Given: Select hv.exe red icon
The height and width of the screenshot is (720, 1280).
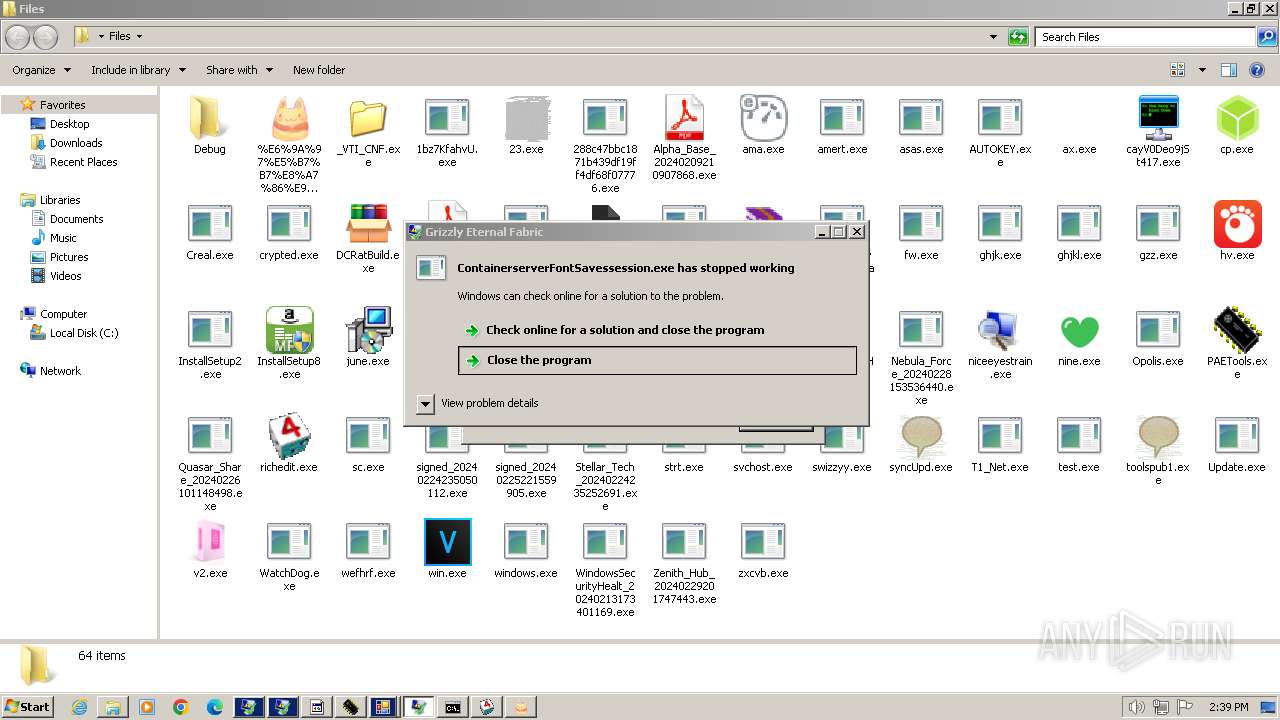Looking at the screenshot, I should (1237, 224).
